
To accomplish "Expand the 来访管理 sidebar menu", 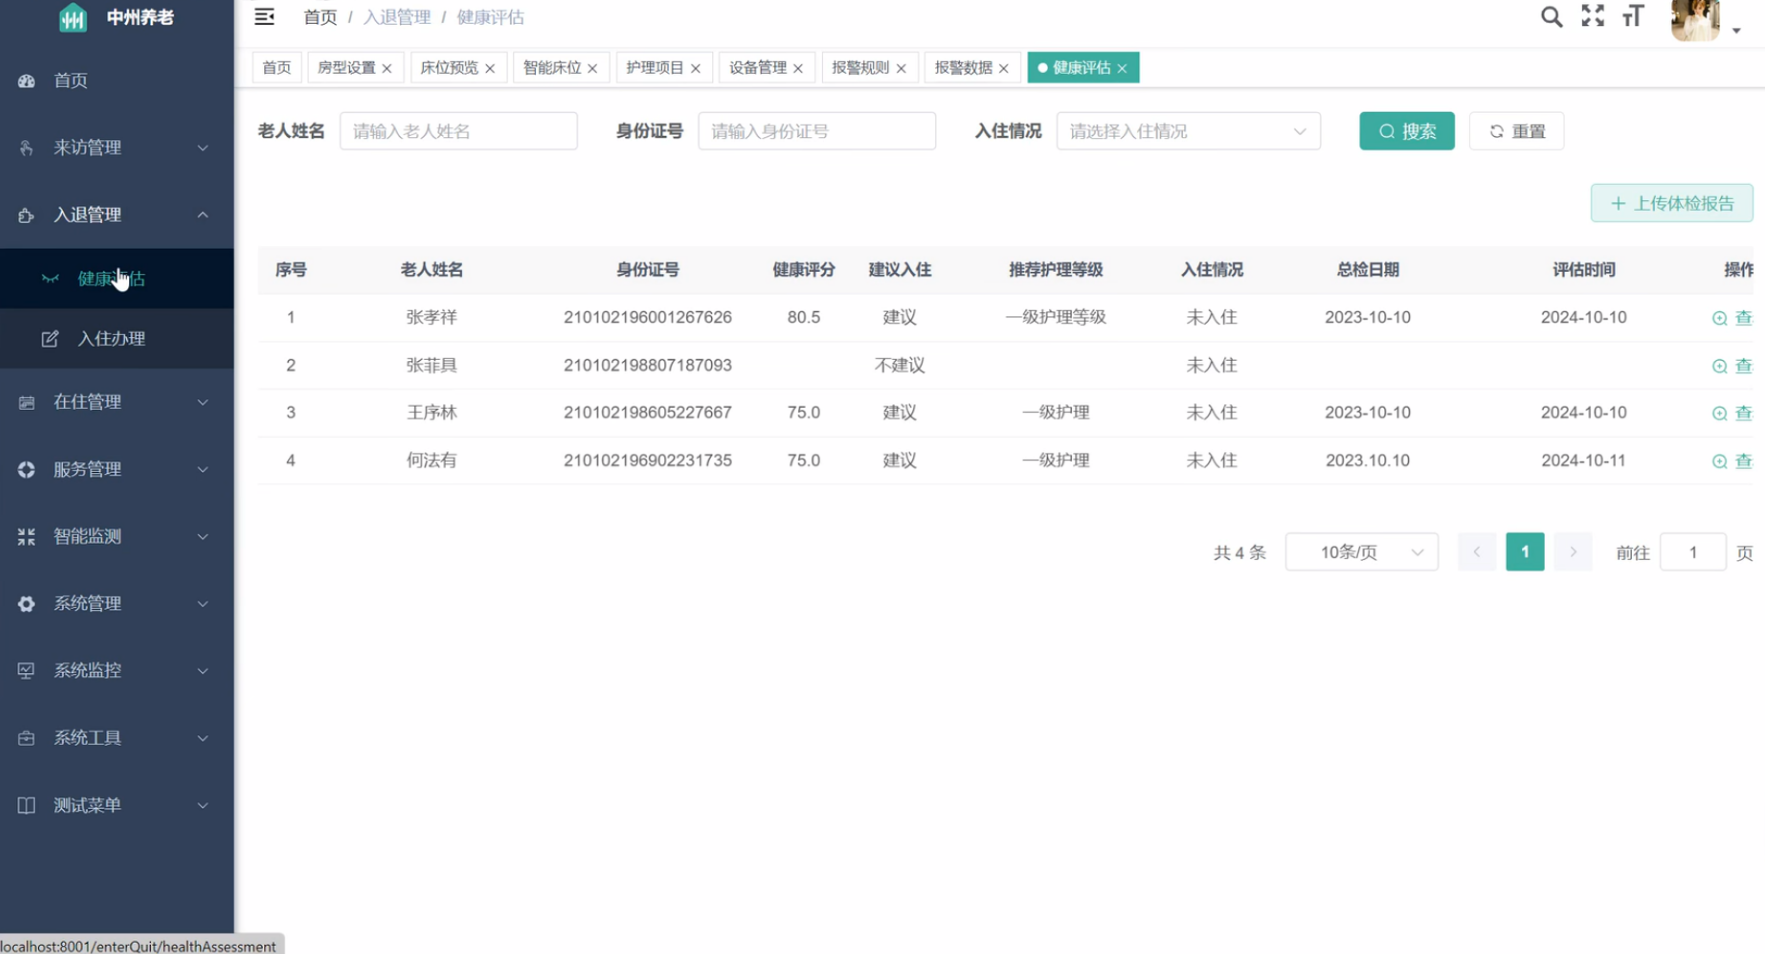I will pos(116,148).
